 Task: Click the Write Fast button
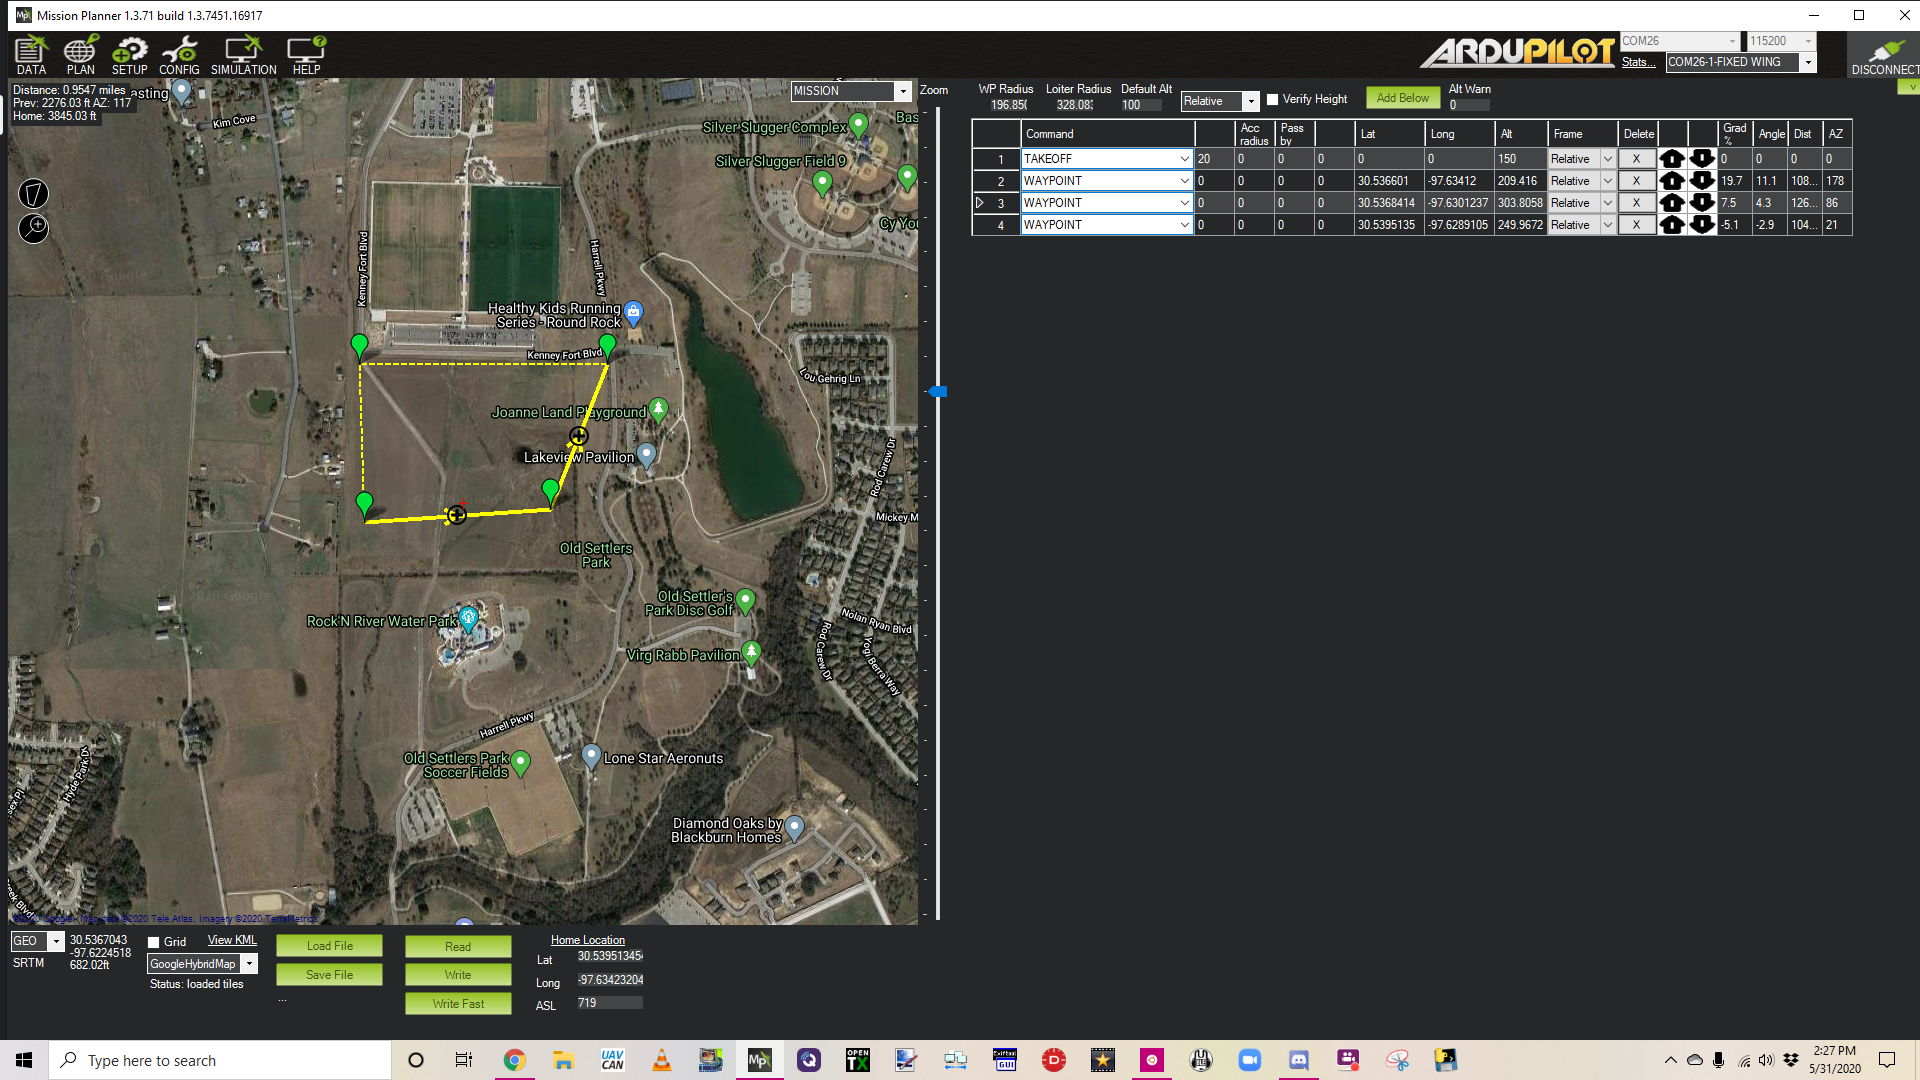tap(458, 1004)
